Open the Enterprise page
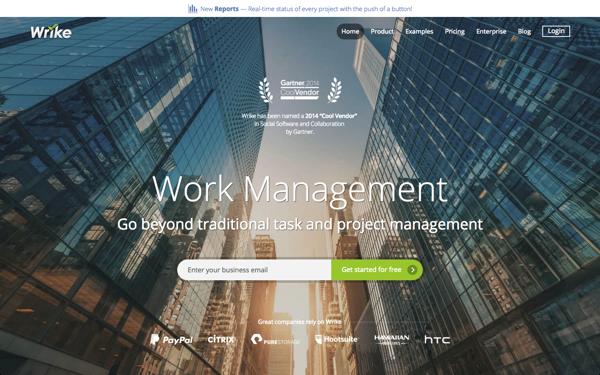This screenshot has height=375, width=600. pos(491,31)
